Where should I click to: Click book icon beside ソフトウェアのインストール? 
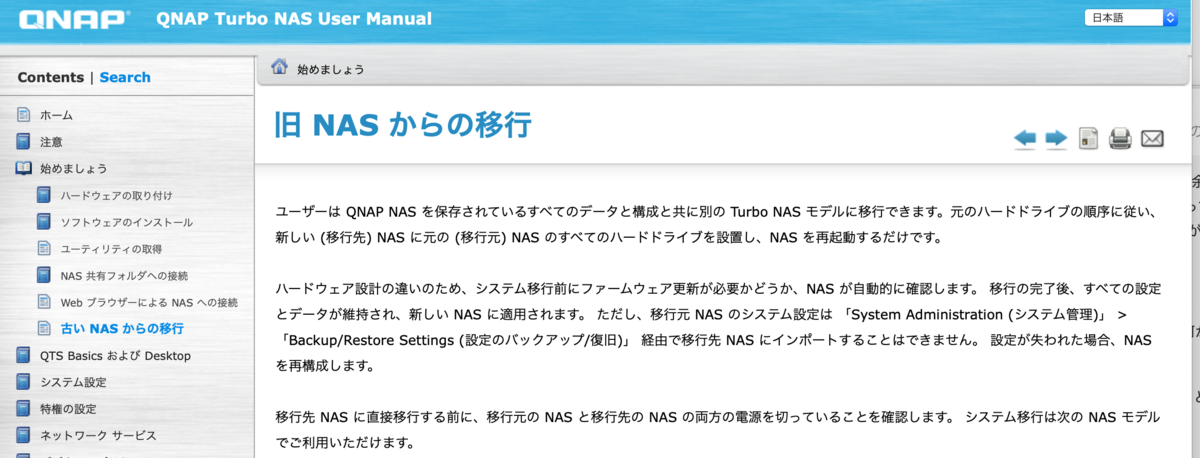[44, 222]
